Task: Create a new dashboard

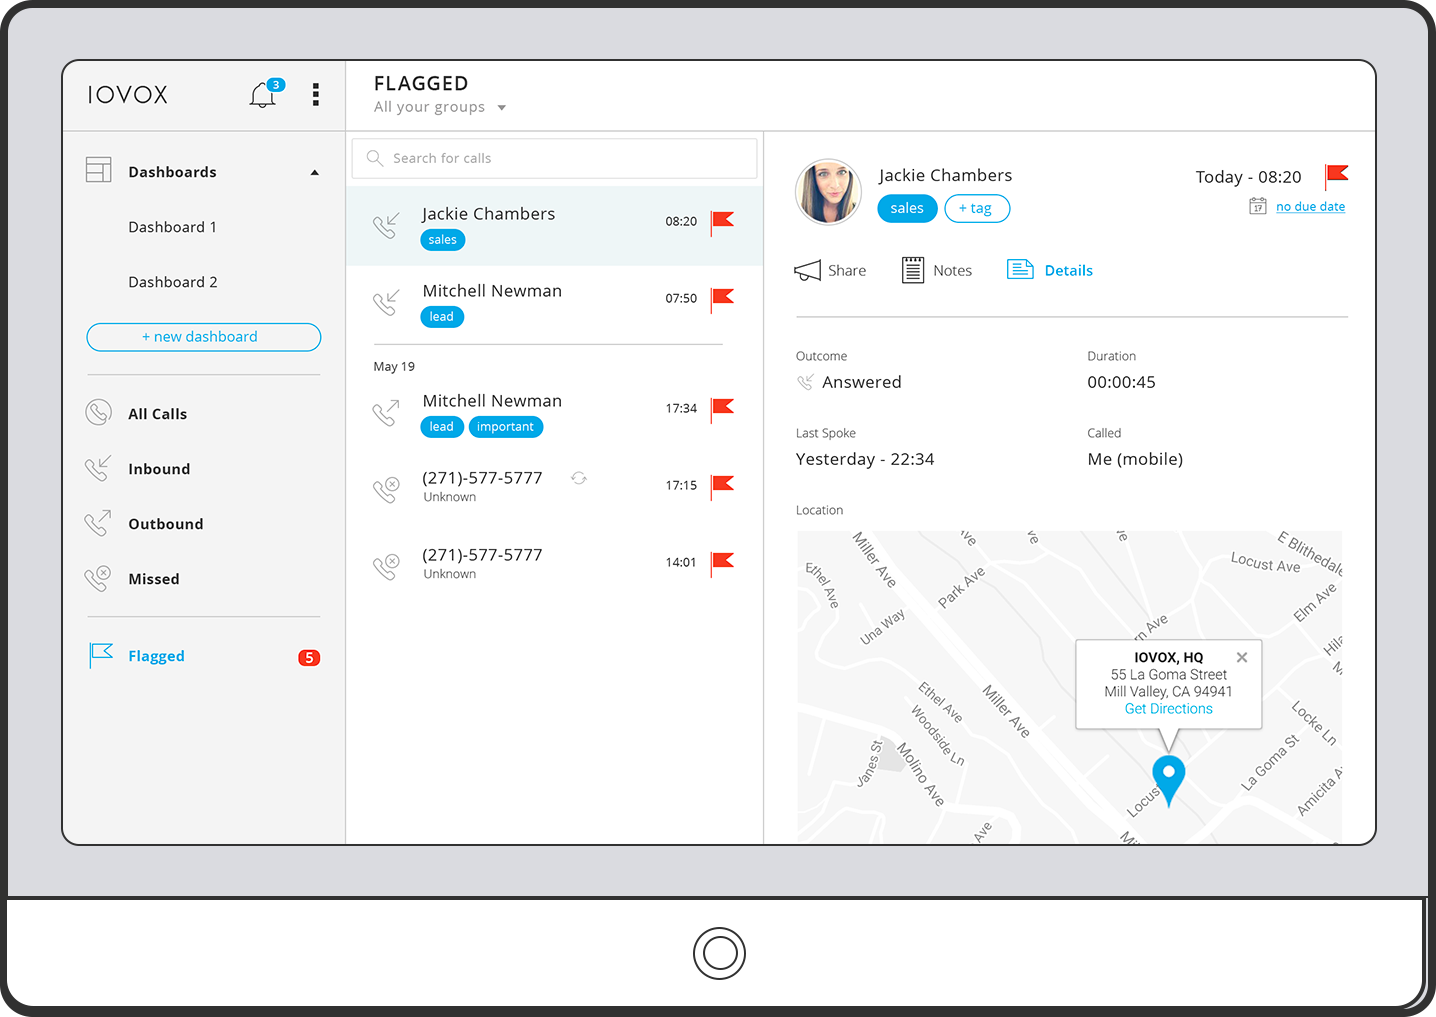Action: (203, 336)
